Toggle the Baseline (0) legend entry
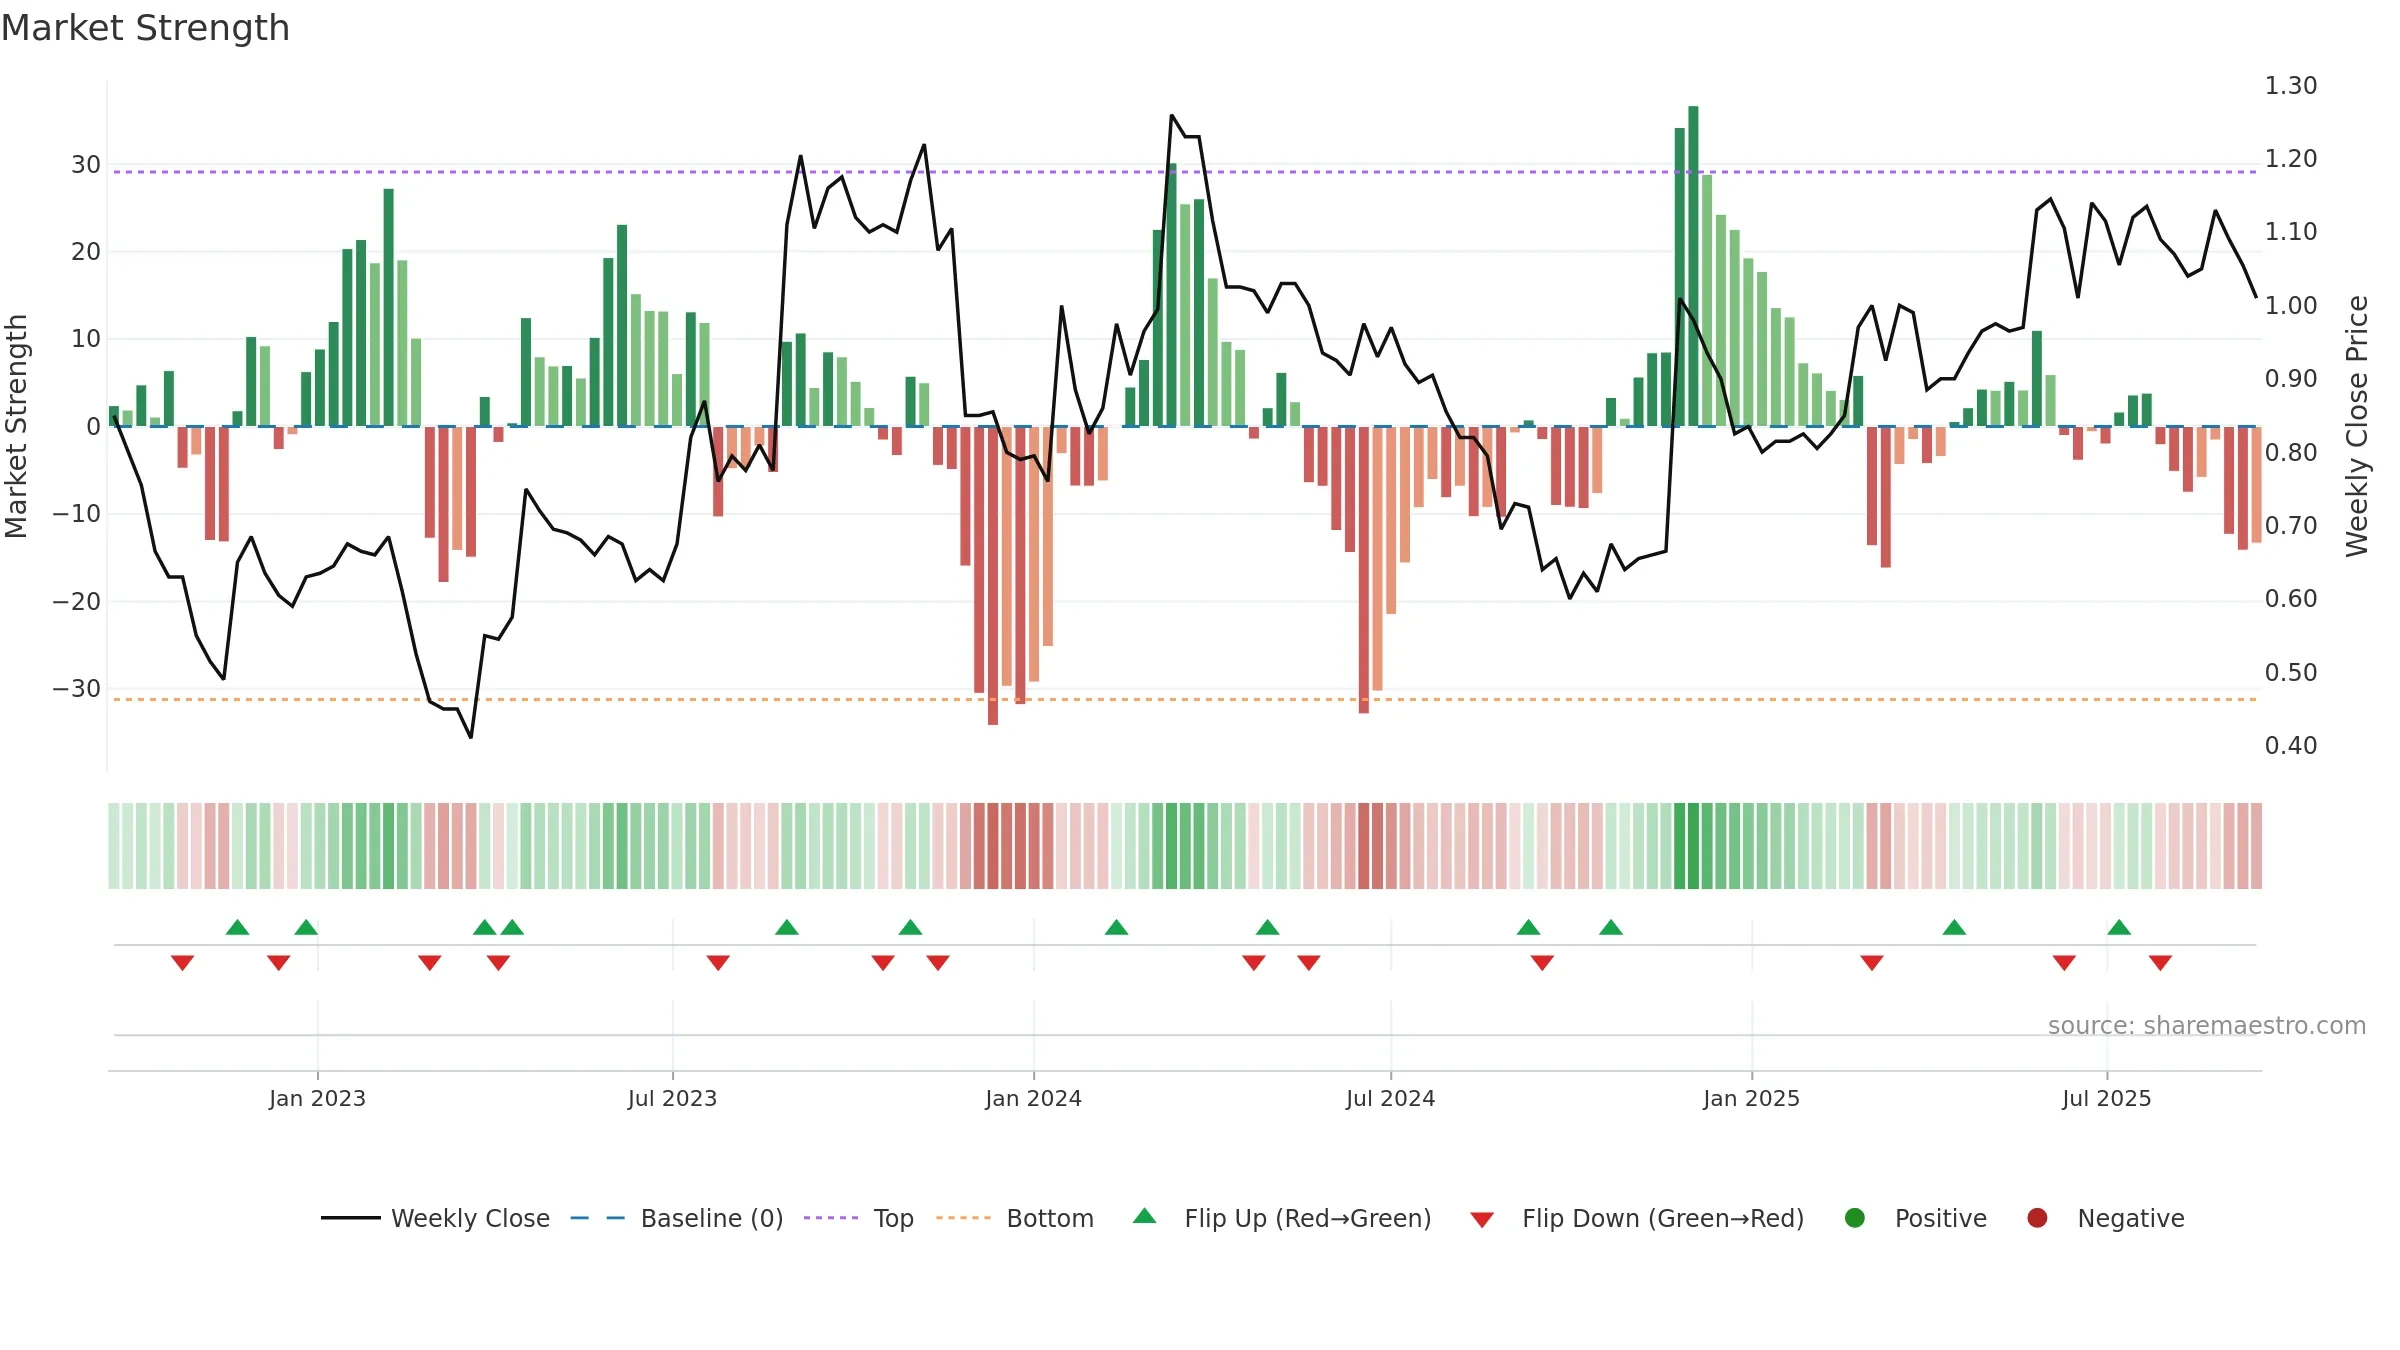2400x1350 pixels. point(676,1218)
